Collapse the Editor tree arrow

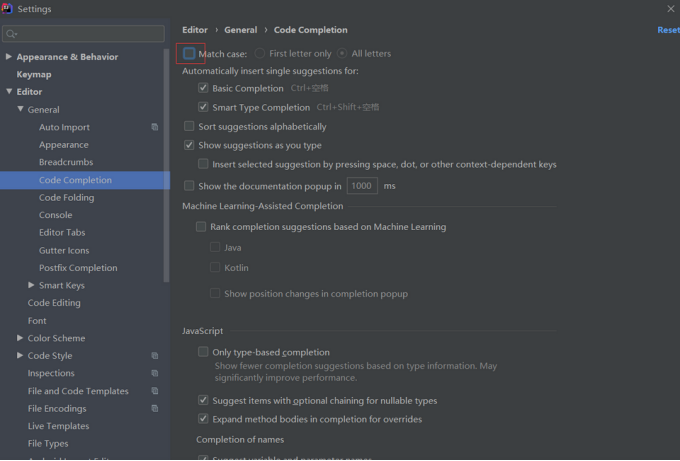click(x=9, y=92)
